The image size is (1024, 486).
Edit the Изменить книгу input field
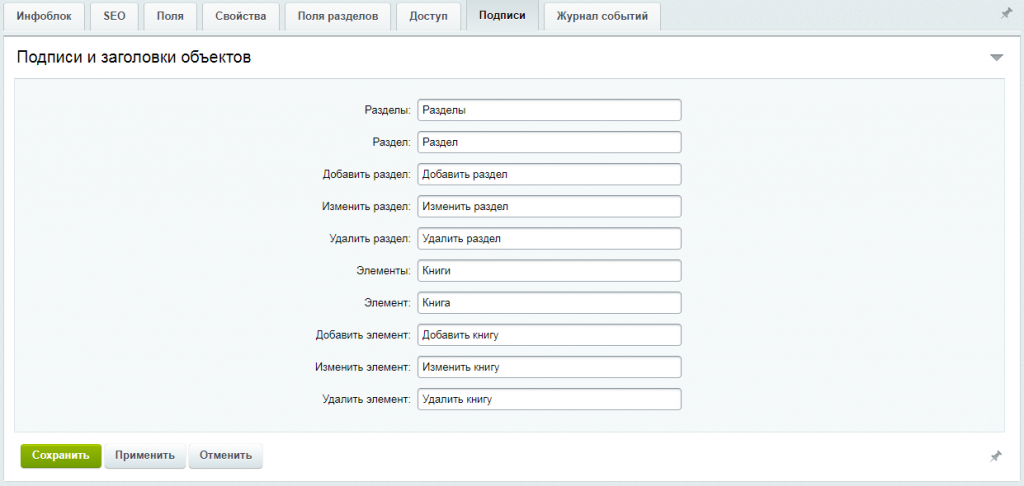point(549,367)
